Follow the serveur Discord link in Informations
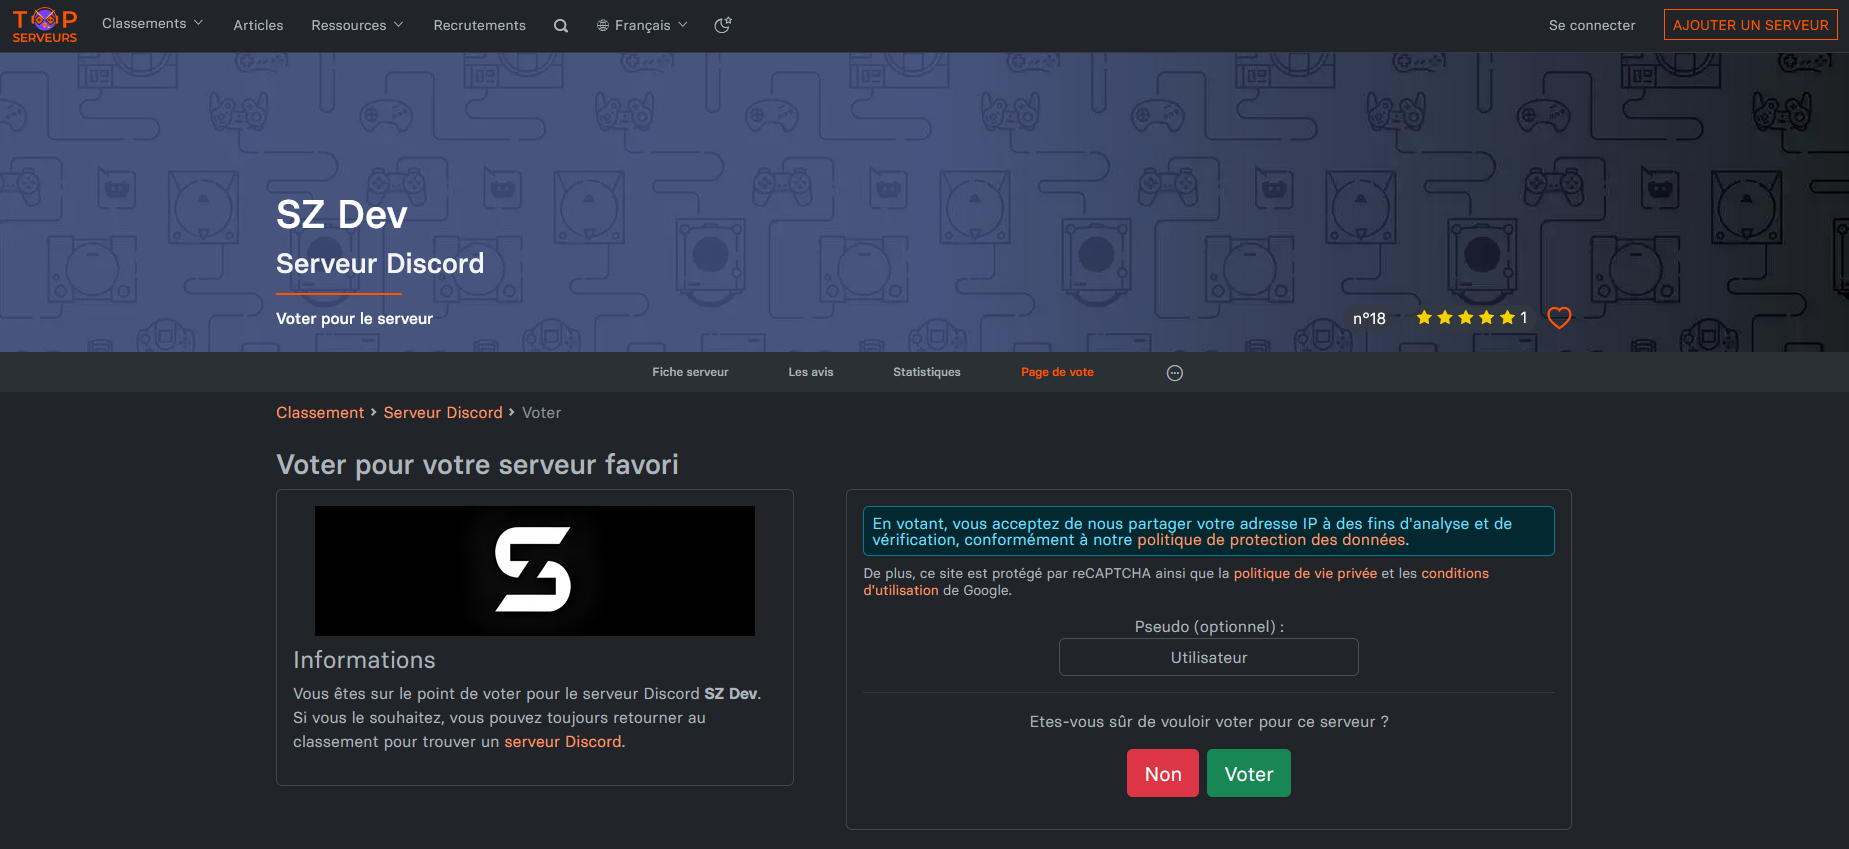 click(563, 742)
